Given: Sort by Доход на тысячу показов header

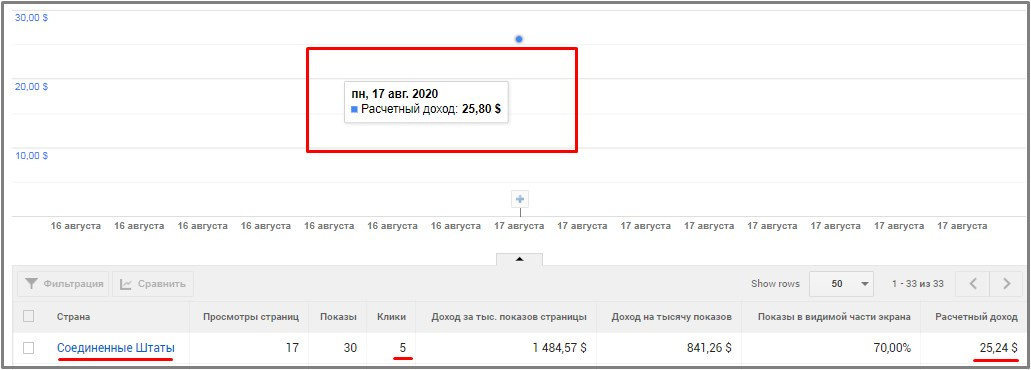Looking at the screenshot, I should [x=671, y=317].
